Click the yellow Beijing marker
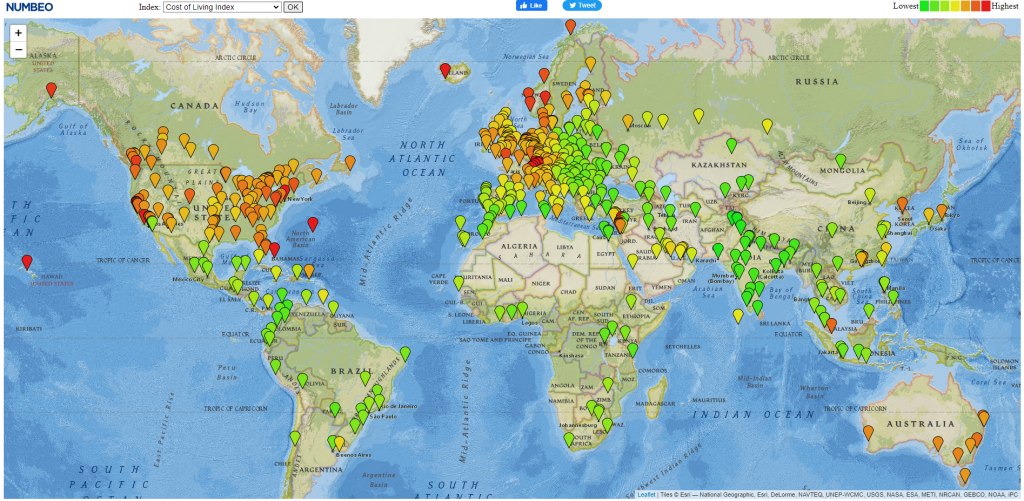 pos(870,195)
